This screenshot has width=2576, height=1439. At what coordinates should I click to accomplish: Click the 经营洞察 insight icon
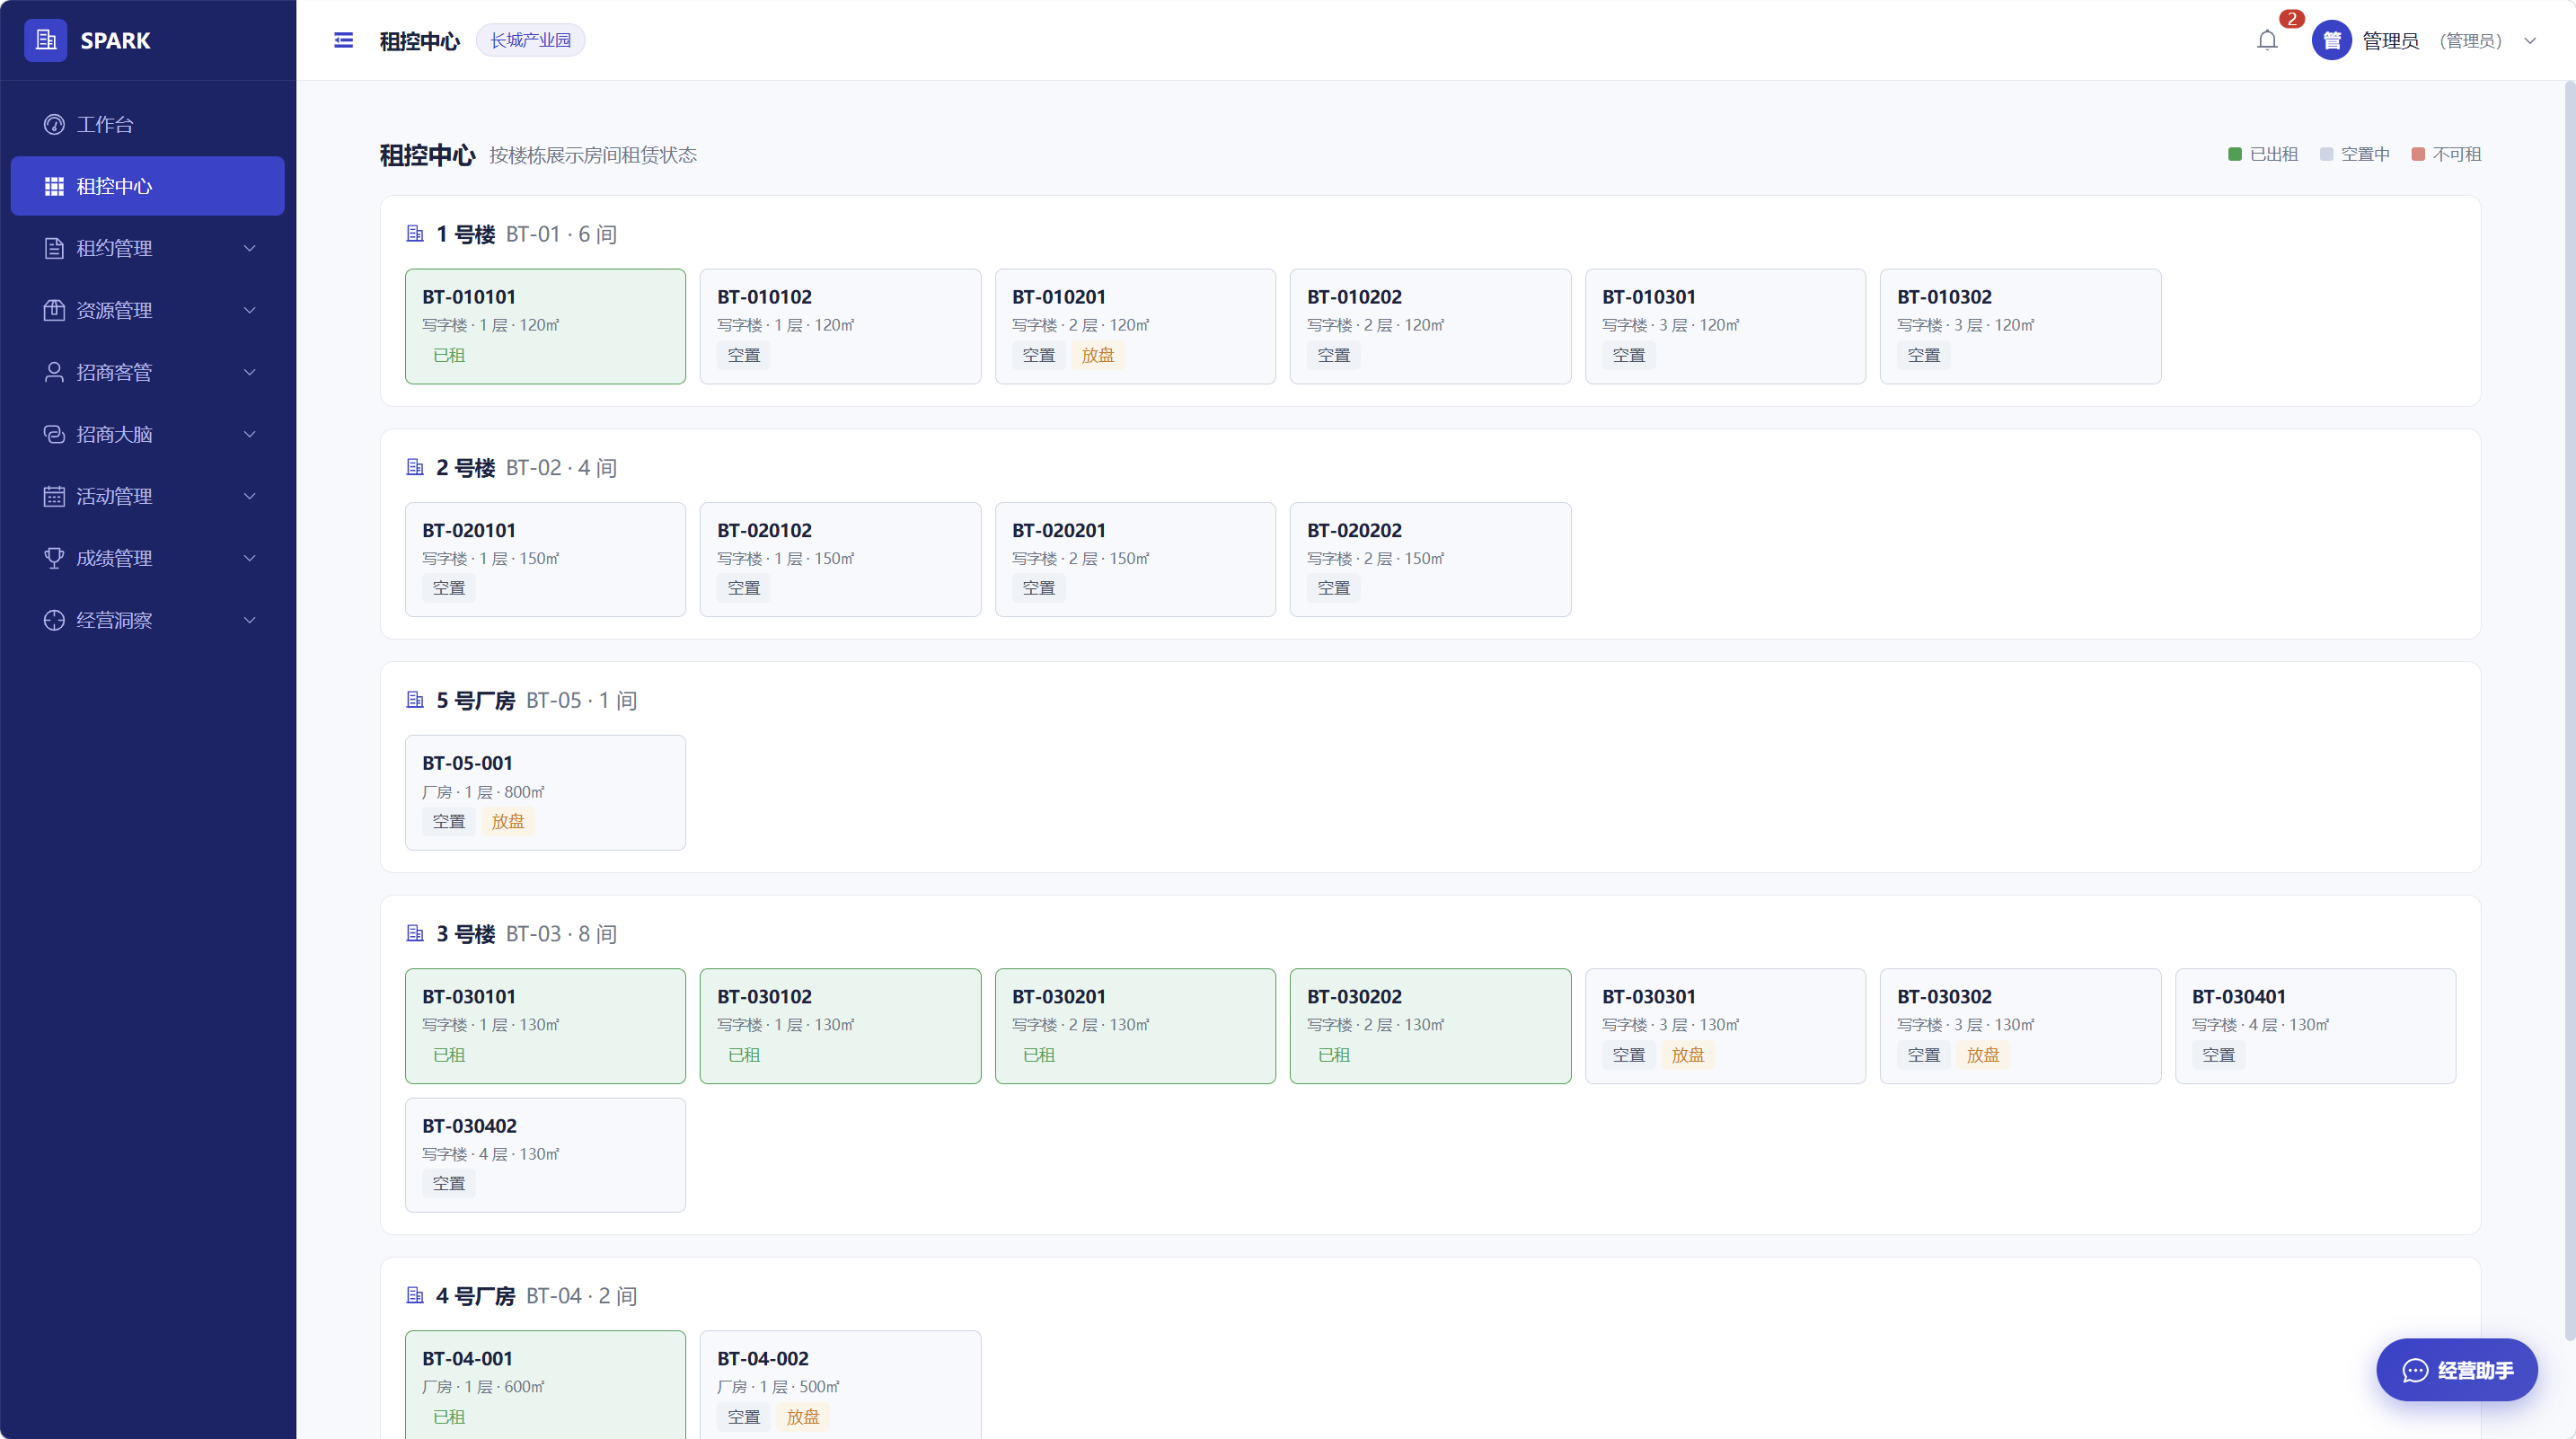54,620
